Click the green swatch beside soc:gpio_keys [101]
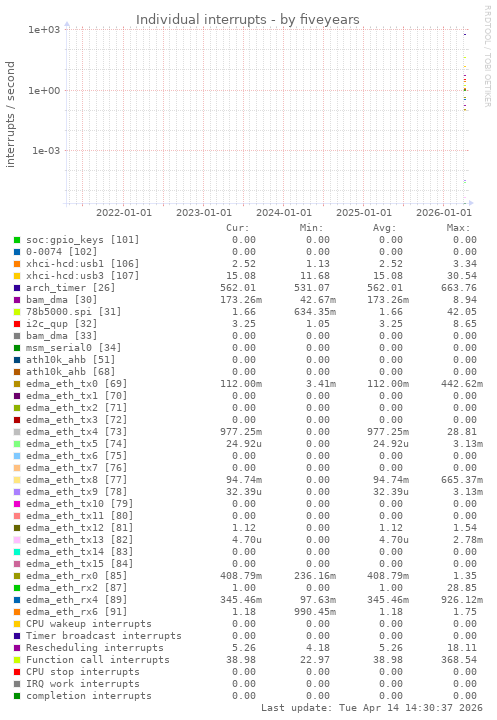The image size is (497, 720). [x=17, y=240]
